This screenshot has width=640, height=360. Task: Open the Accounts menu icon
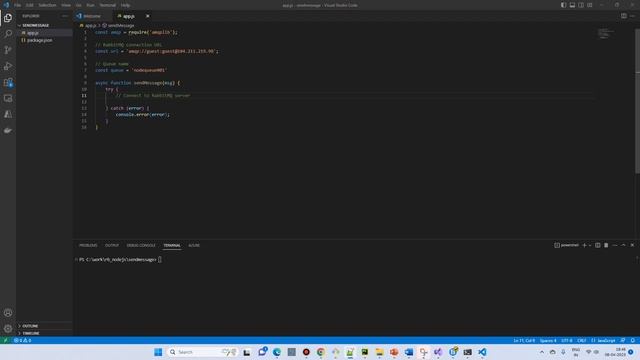tap(8, 313)
